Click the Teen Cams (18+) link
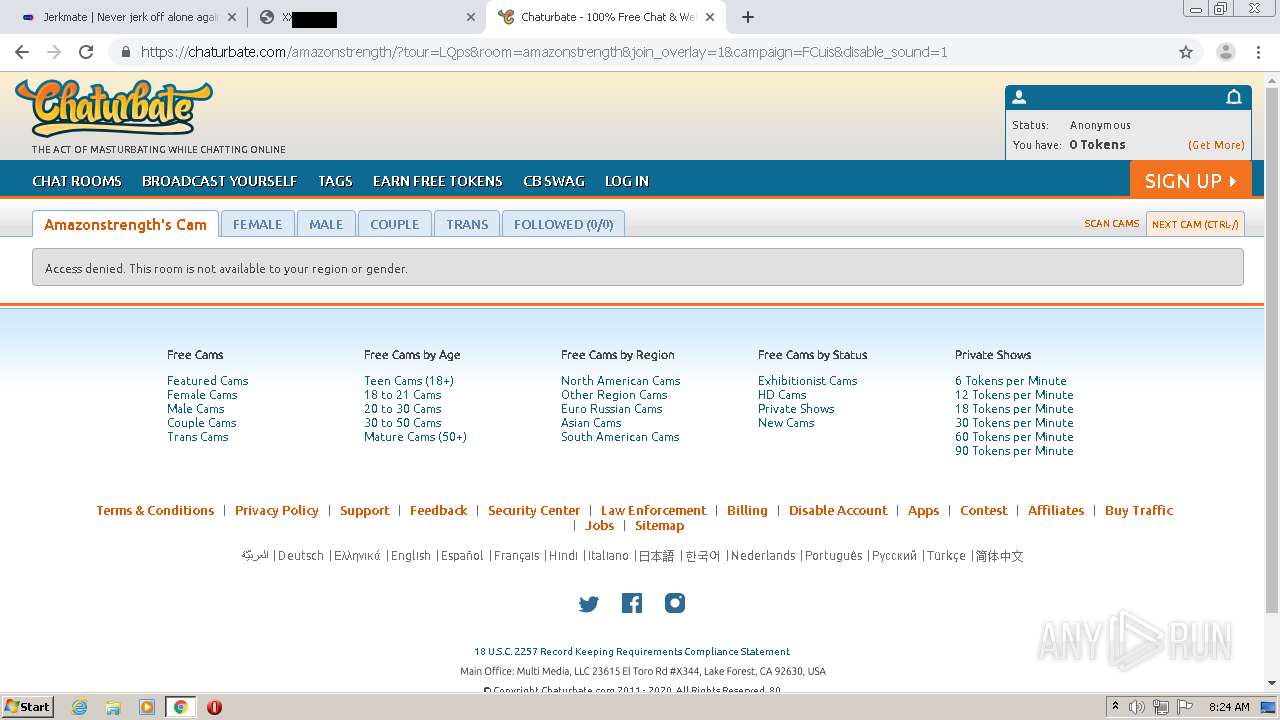 (x=409, y=381)
